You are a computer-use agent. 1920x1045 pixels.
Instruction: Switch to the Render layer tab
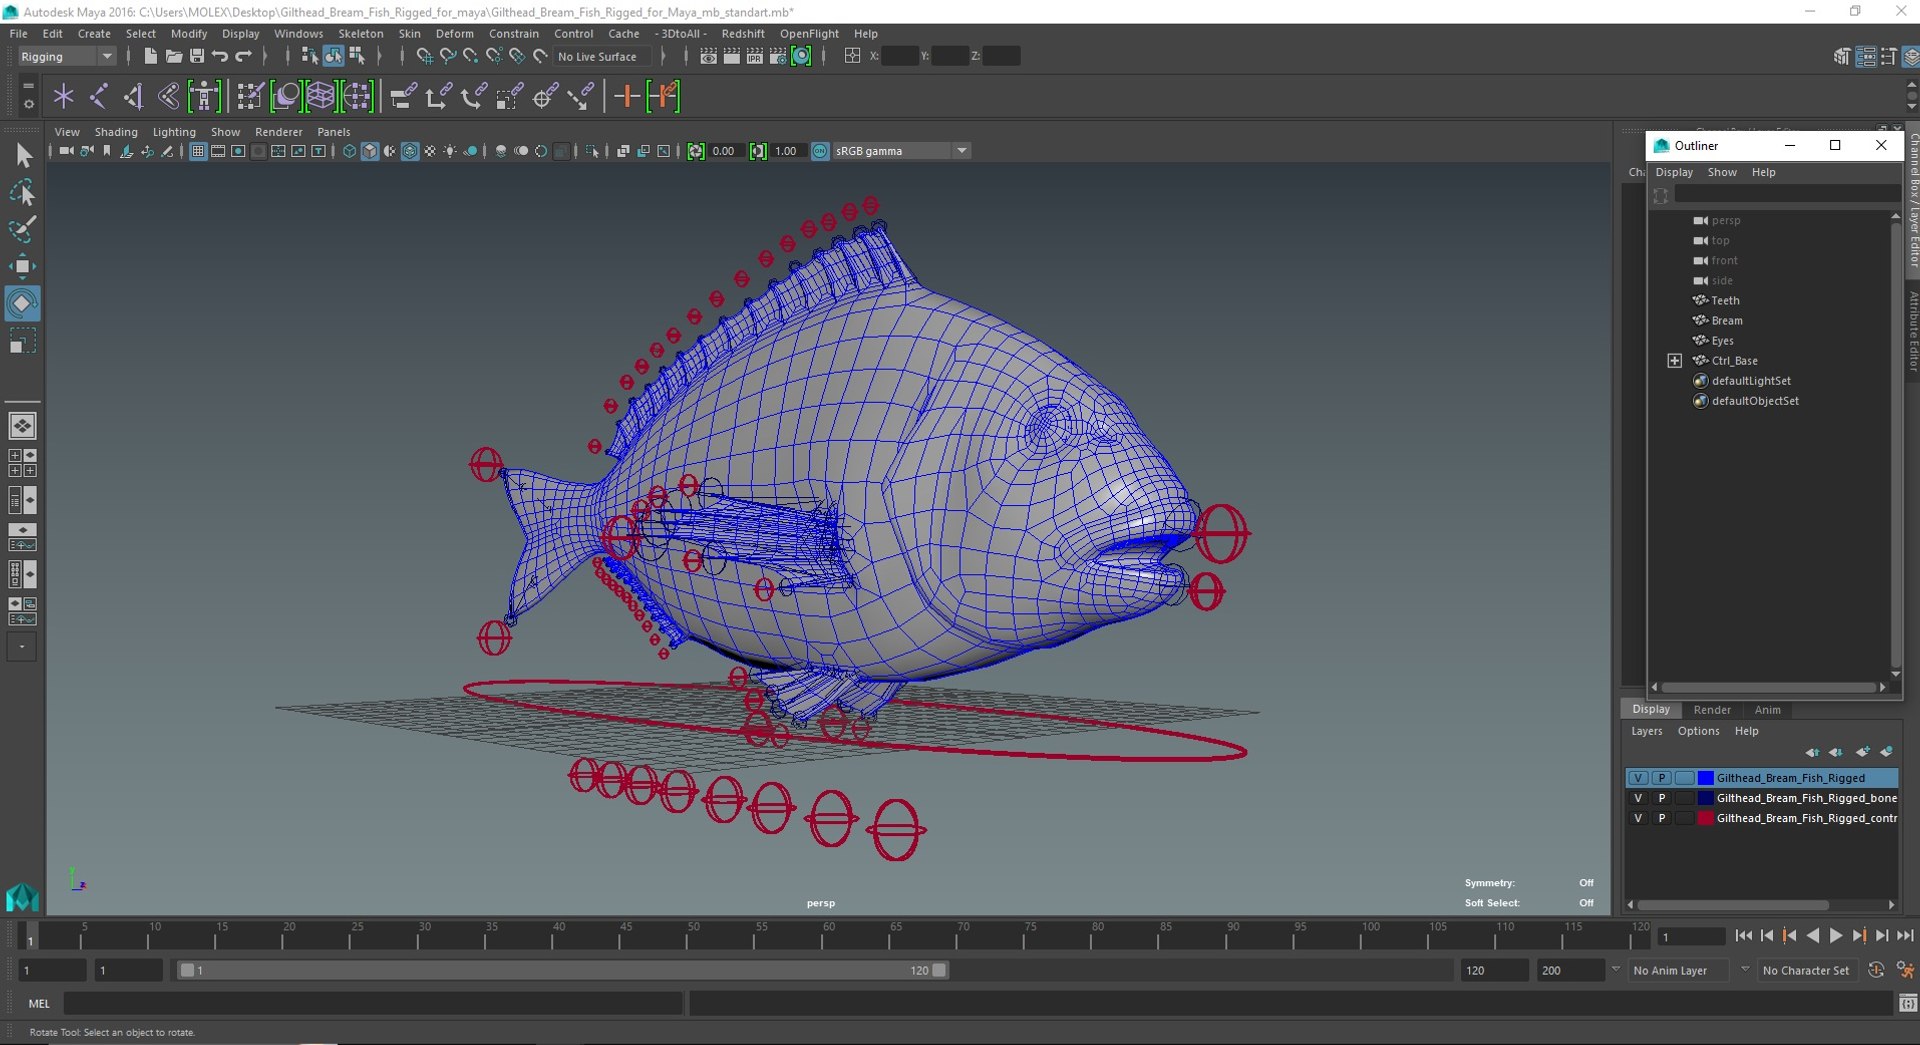1712,710
